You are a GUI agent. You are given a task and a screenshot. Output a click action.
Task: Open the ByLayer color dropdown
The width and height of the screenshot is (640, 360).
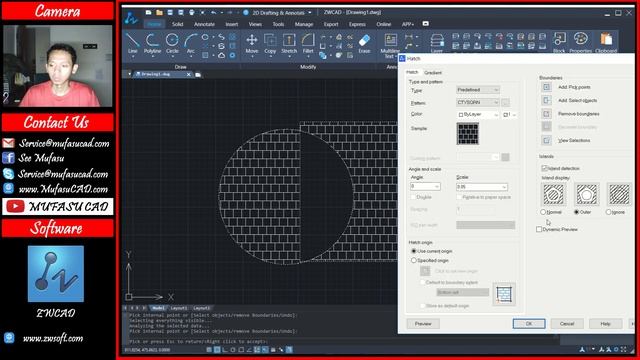point(478,115)
